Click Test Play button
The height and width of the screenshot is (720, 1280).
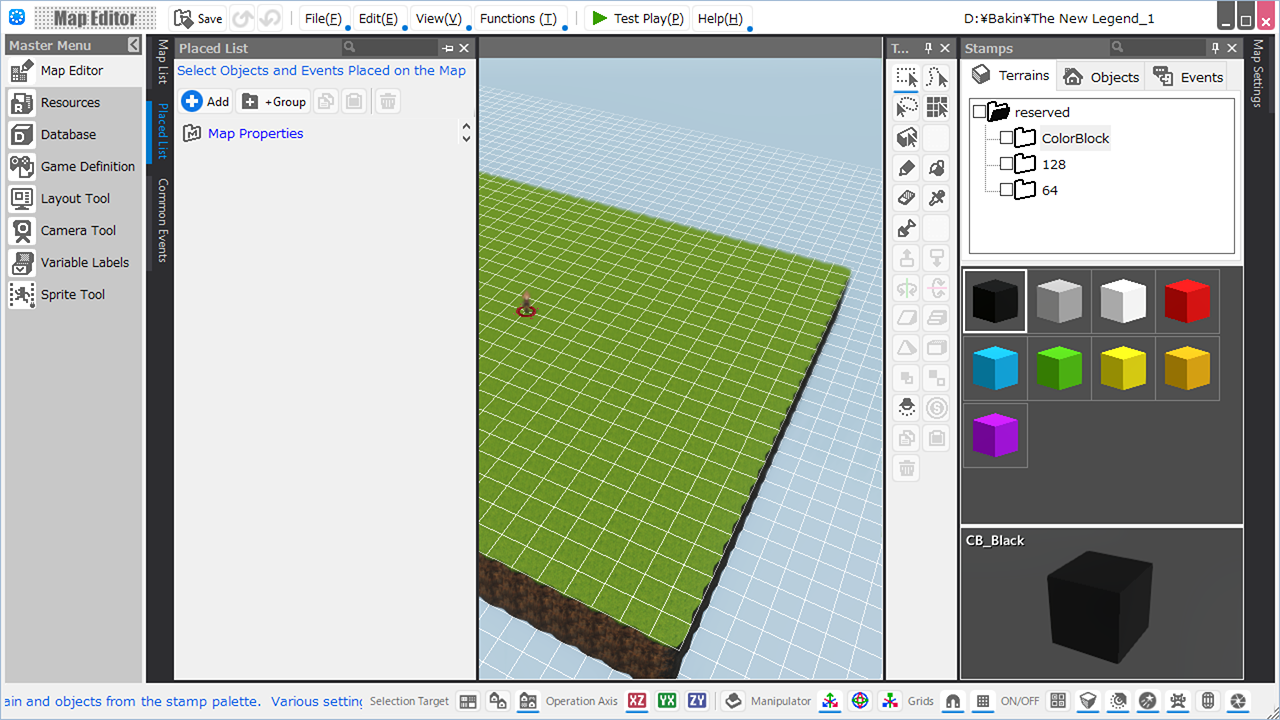coord(637,19)
